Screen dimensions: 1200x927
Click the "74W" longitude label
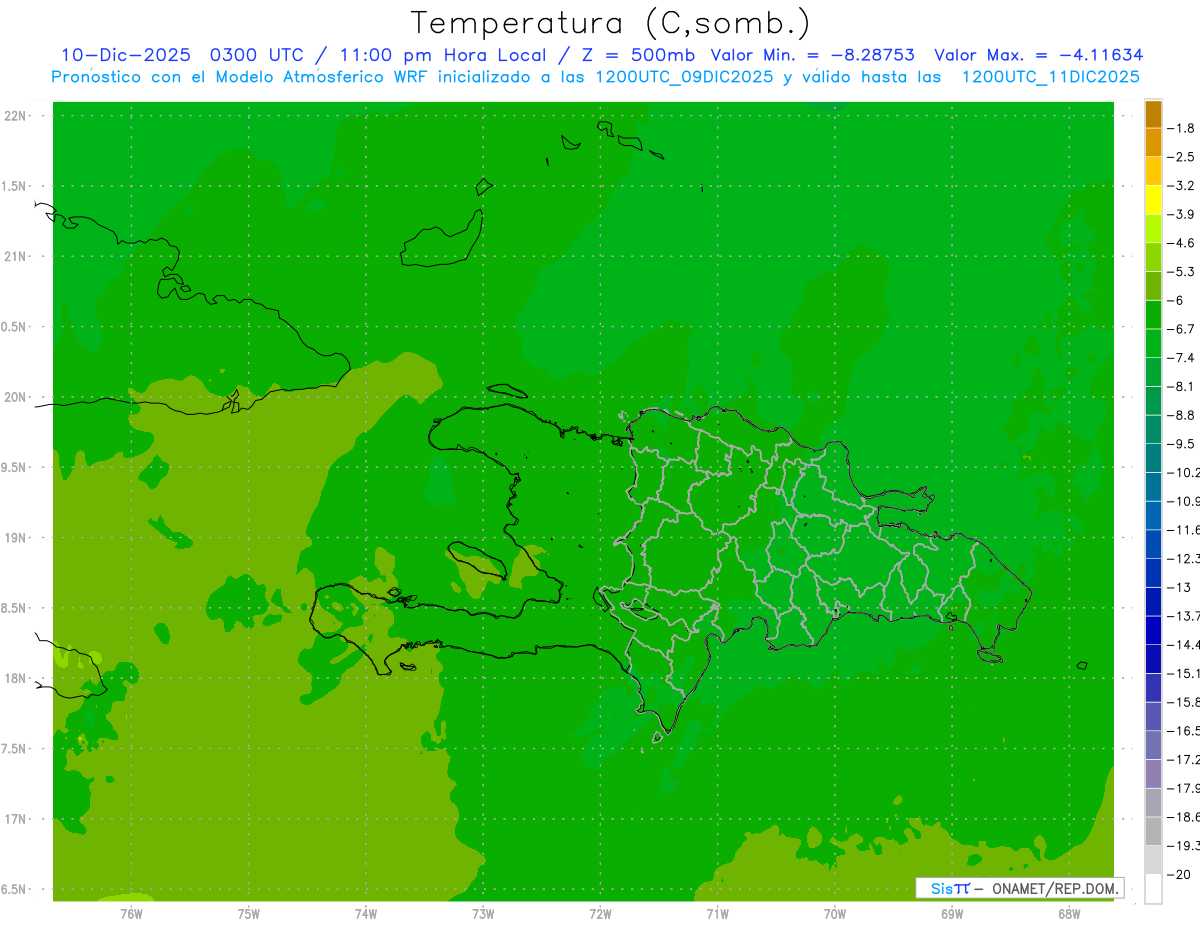[x=366, y=913]
